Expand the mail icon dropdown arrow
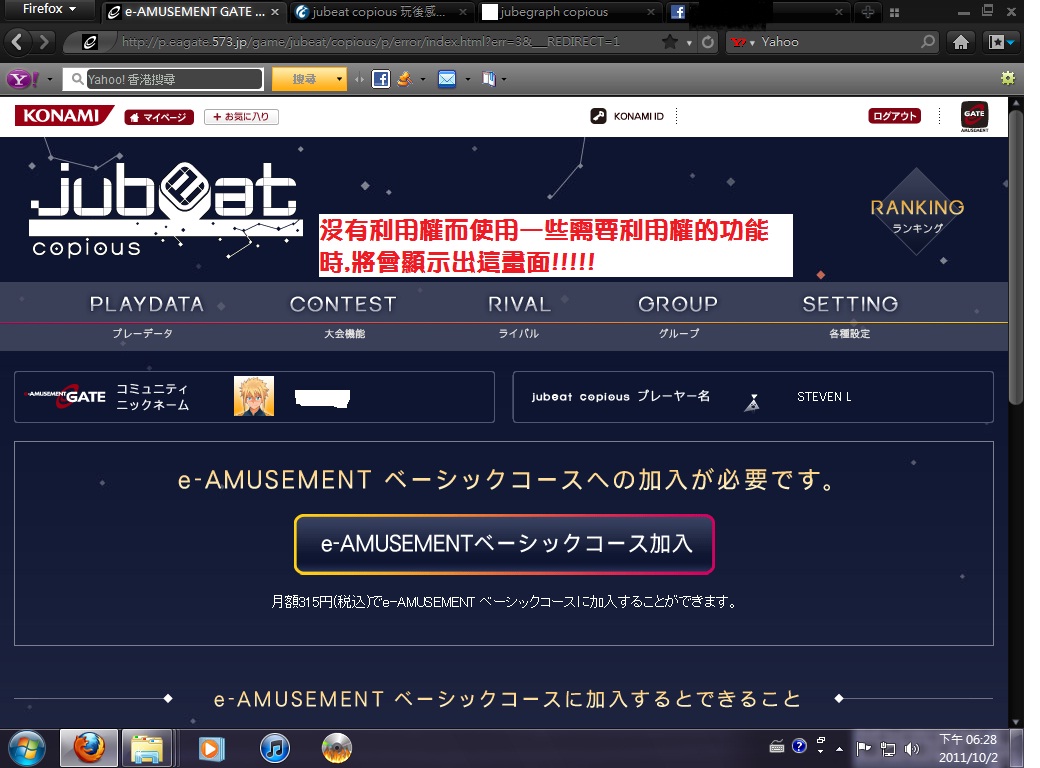The height and width of the screenshot is (768, 1040). point(468,80)
